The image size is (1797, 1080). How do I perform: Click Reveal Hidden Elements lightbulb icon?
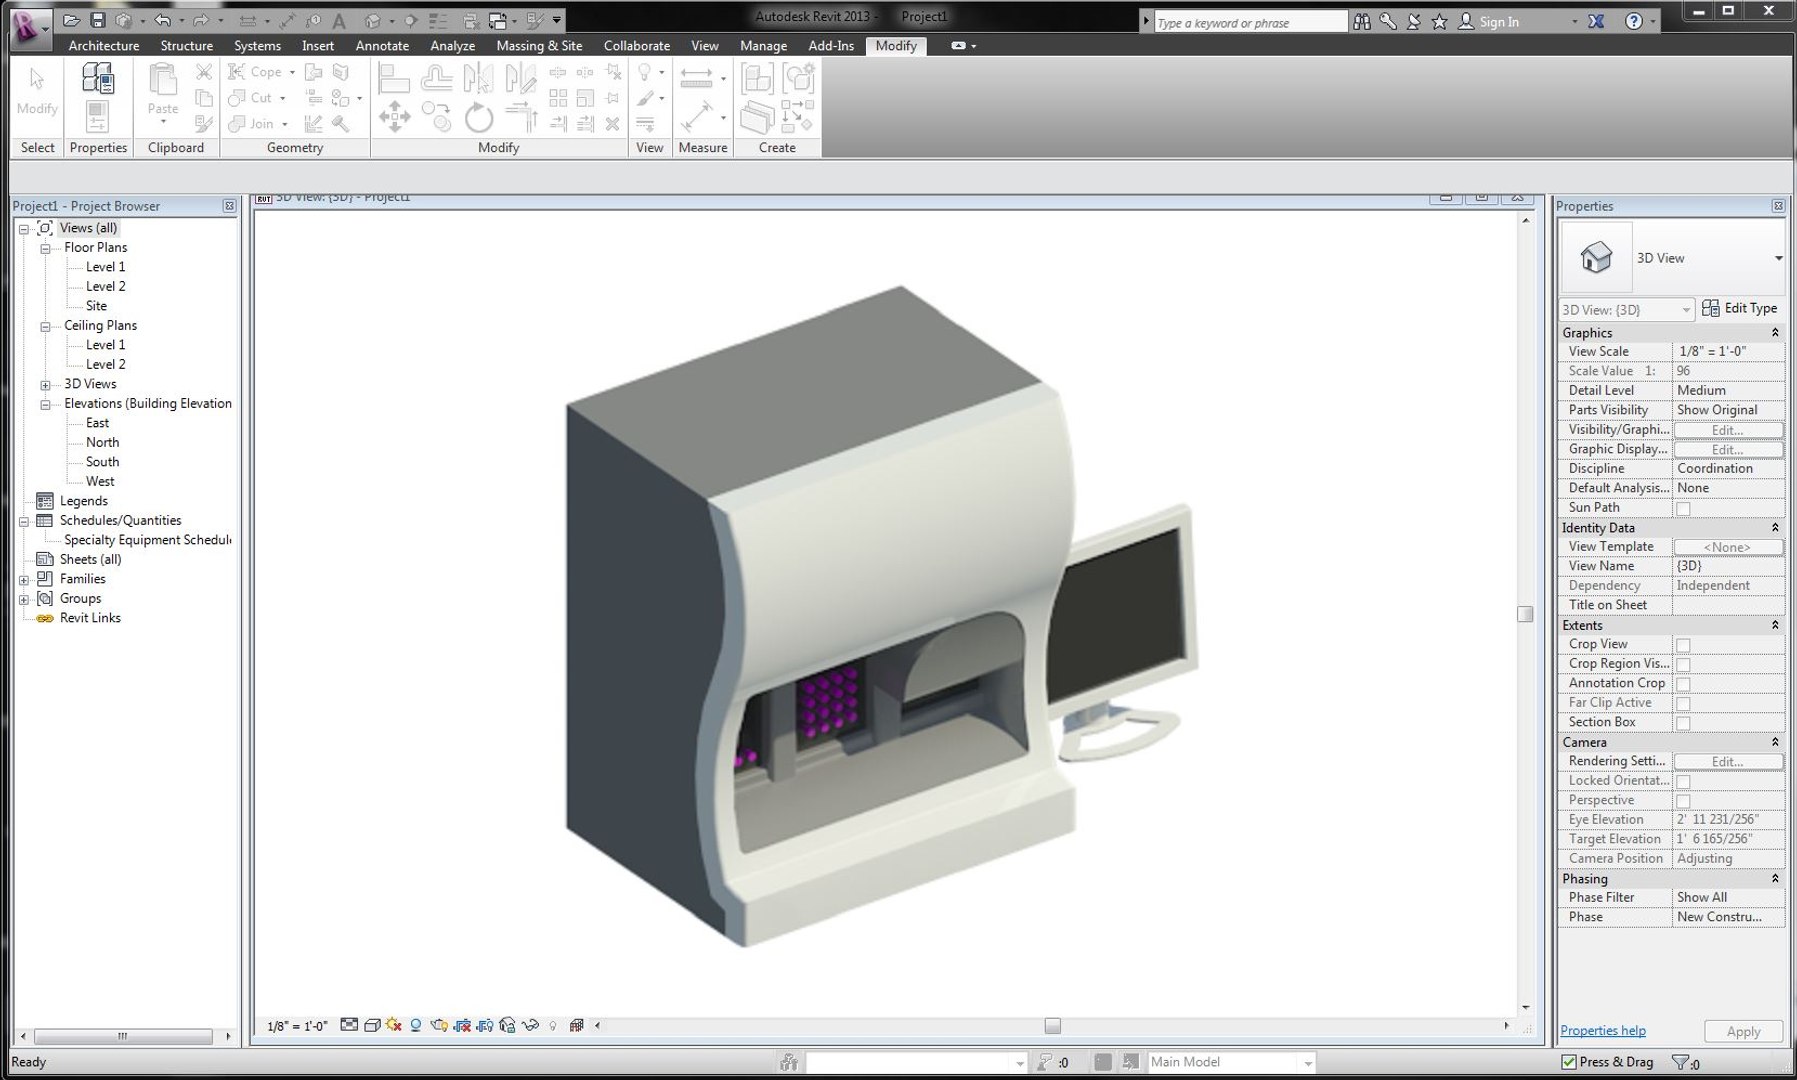(553, 1025)
